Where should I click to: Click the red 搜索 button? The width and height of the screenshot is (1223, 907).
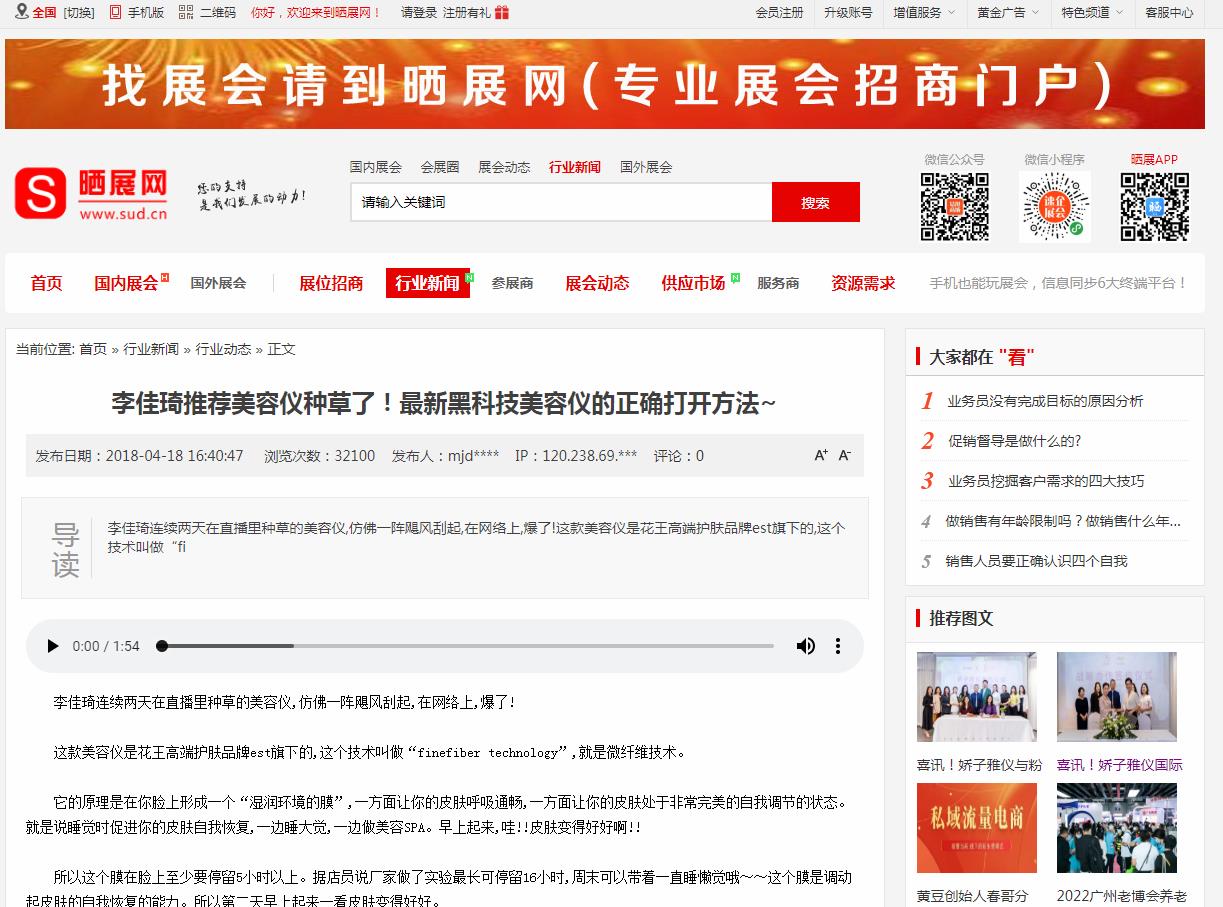(x=816, y=202)
